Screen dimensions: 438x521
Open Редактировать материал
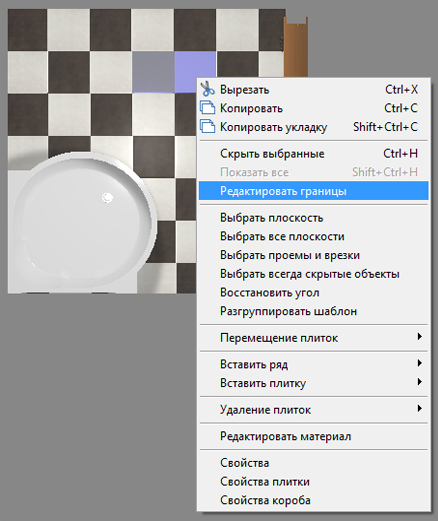pyautogui.click(x=313, y=436)
